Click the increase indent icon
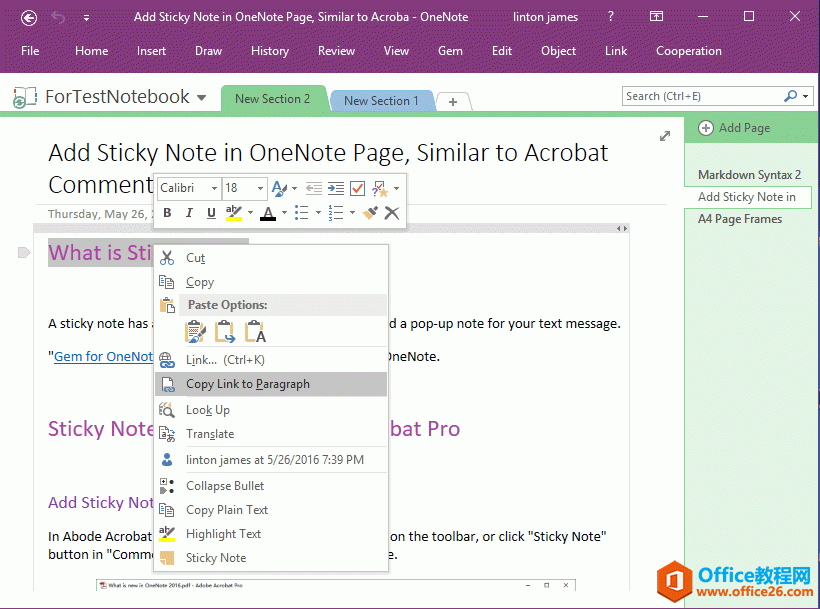Image resolution: width=820 pixels, height=609 pixels. (x=334, y=188)
